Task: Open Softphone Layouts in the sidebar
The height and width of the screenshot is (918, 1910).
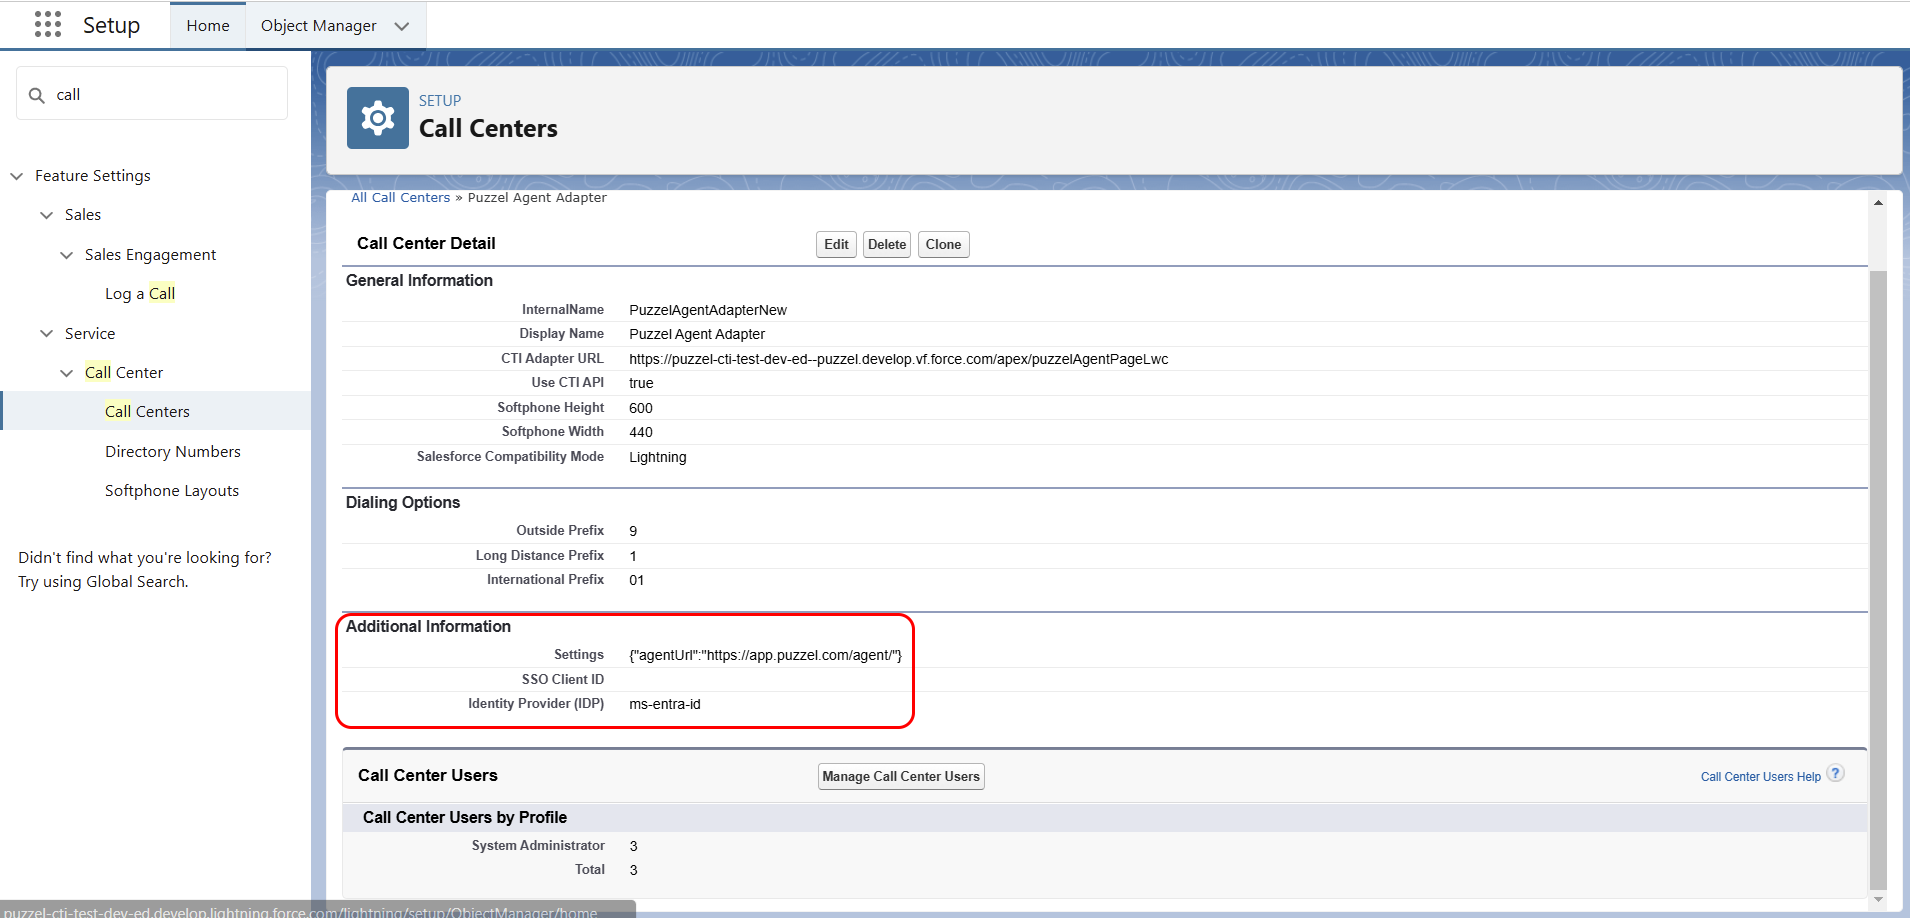Action: click(x=171, y=490)
